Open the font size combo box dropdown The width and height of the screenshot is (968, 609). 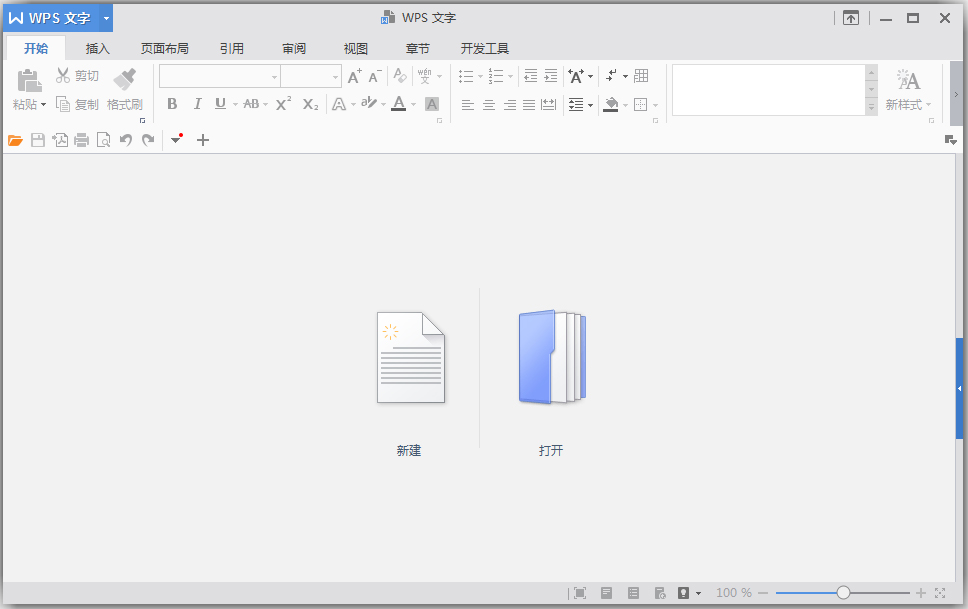click(x=335, y=77)
